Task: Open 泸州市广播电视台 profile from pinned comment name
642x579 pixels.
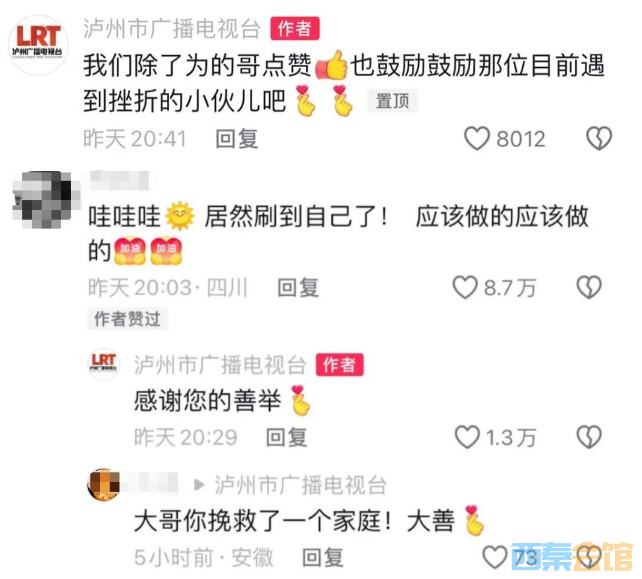Action: point(172,29)
